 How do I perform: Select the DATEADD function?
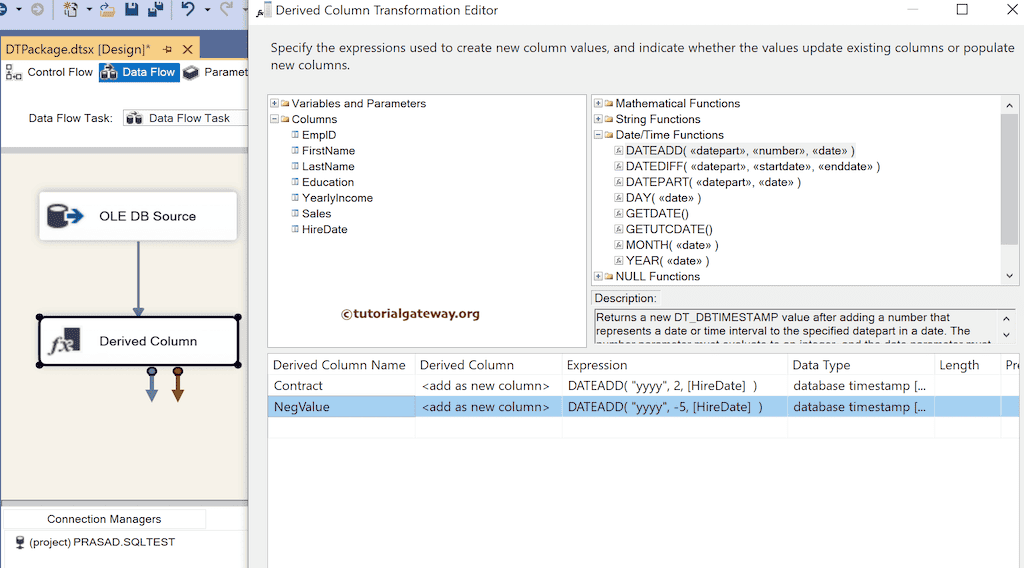pyautogui.click(x=740, y=151)
